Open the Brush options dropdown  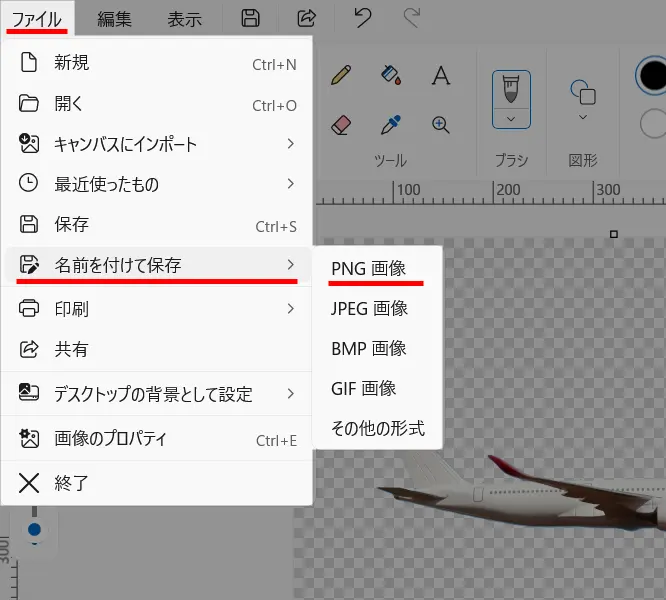[511, 119]
